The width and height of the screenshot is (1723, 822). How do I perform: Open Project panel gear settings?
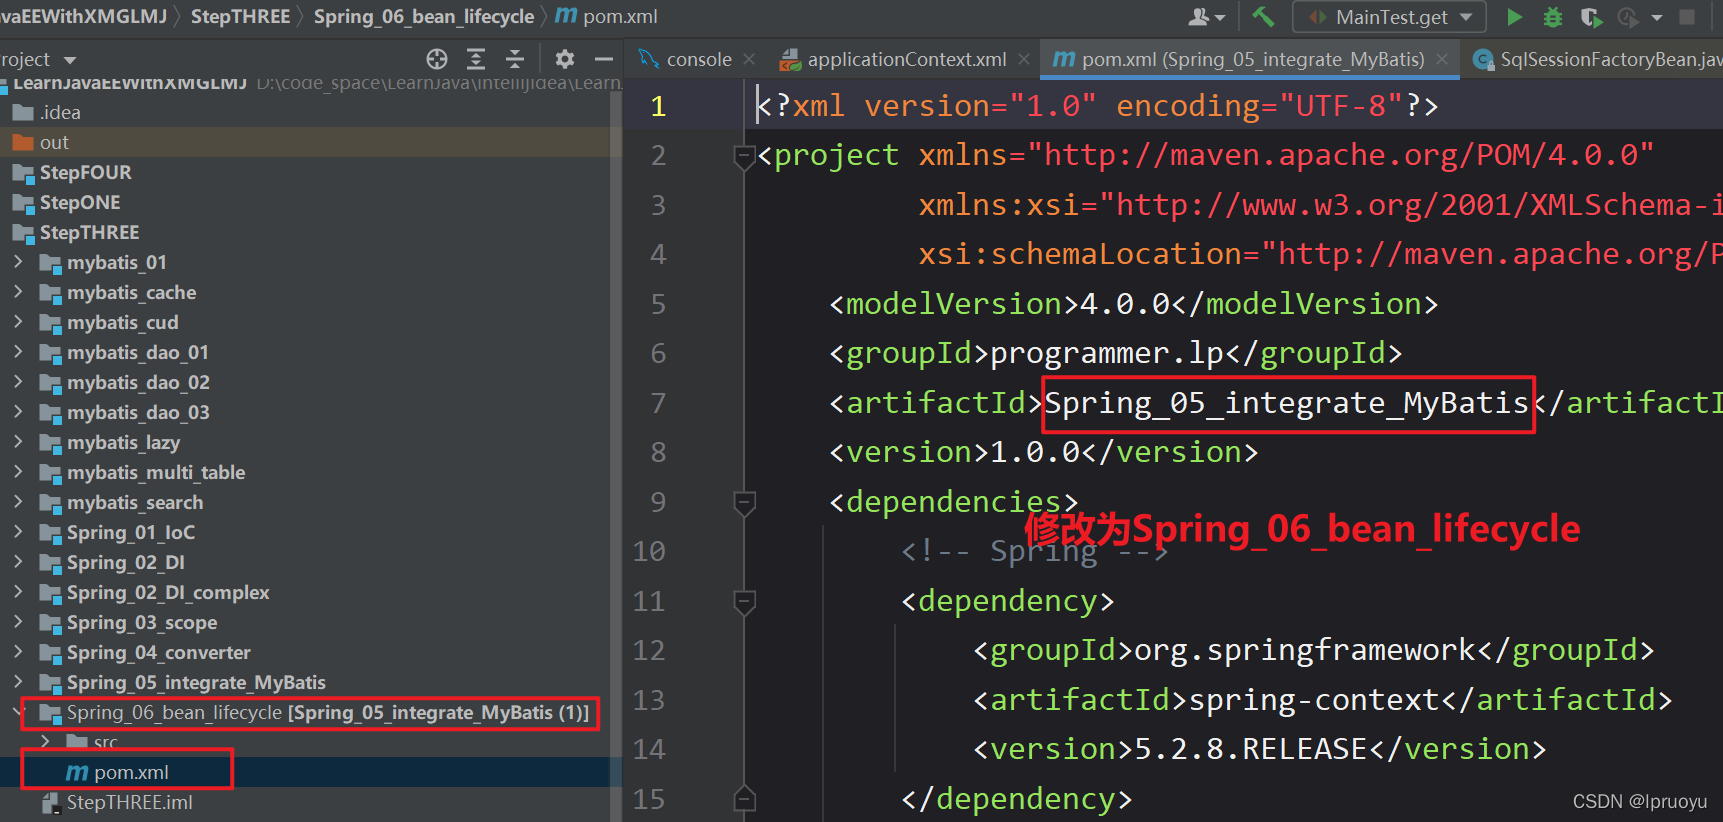565,59
